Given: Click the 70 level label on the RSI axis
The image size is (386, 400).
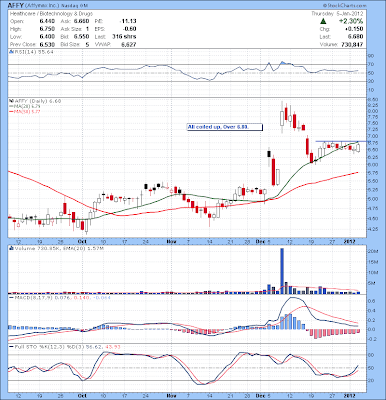Looking at the screenshot, I should [371, 64].
